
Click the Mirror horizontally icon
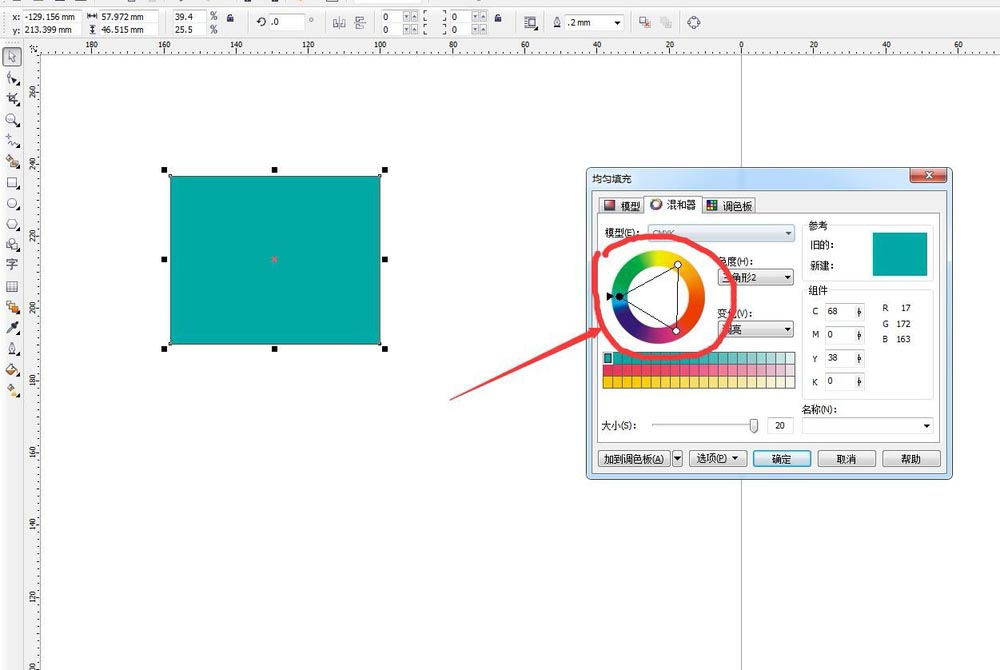point(339,23)
